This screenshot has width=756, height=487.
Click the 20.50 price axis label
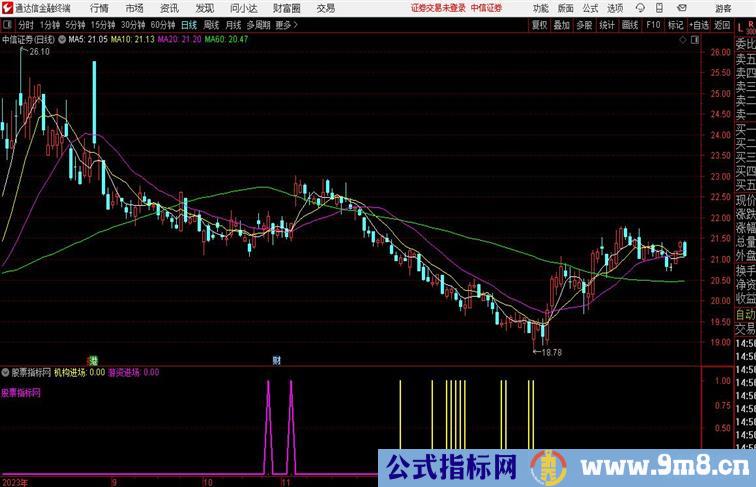pos(721,280)
